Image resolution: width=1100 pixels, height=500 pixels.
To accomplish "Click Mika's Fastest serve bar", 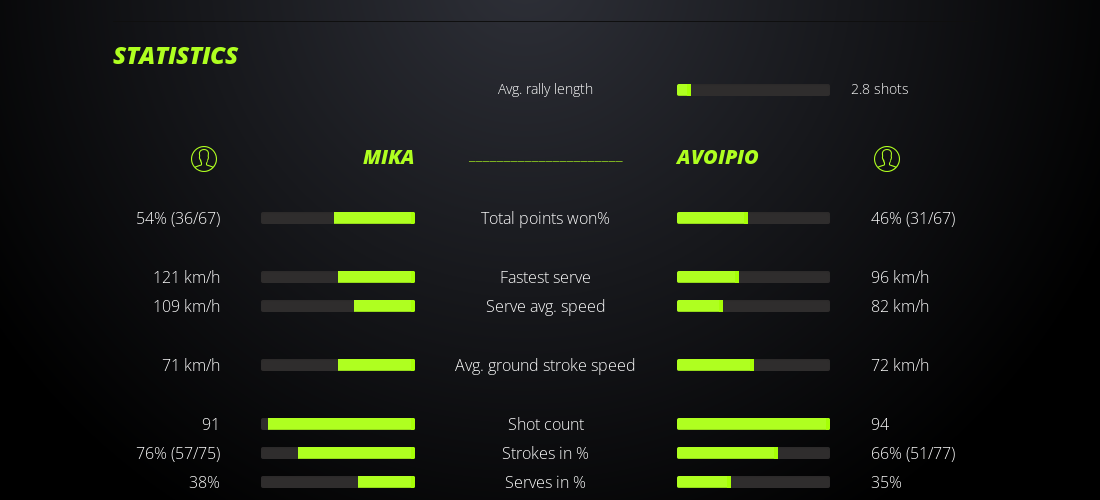I will coord(338,277).
